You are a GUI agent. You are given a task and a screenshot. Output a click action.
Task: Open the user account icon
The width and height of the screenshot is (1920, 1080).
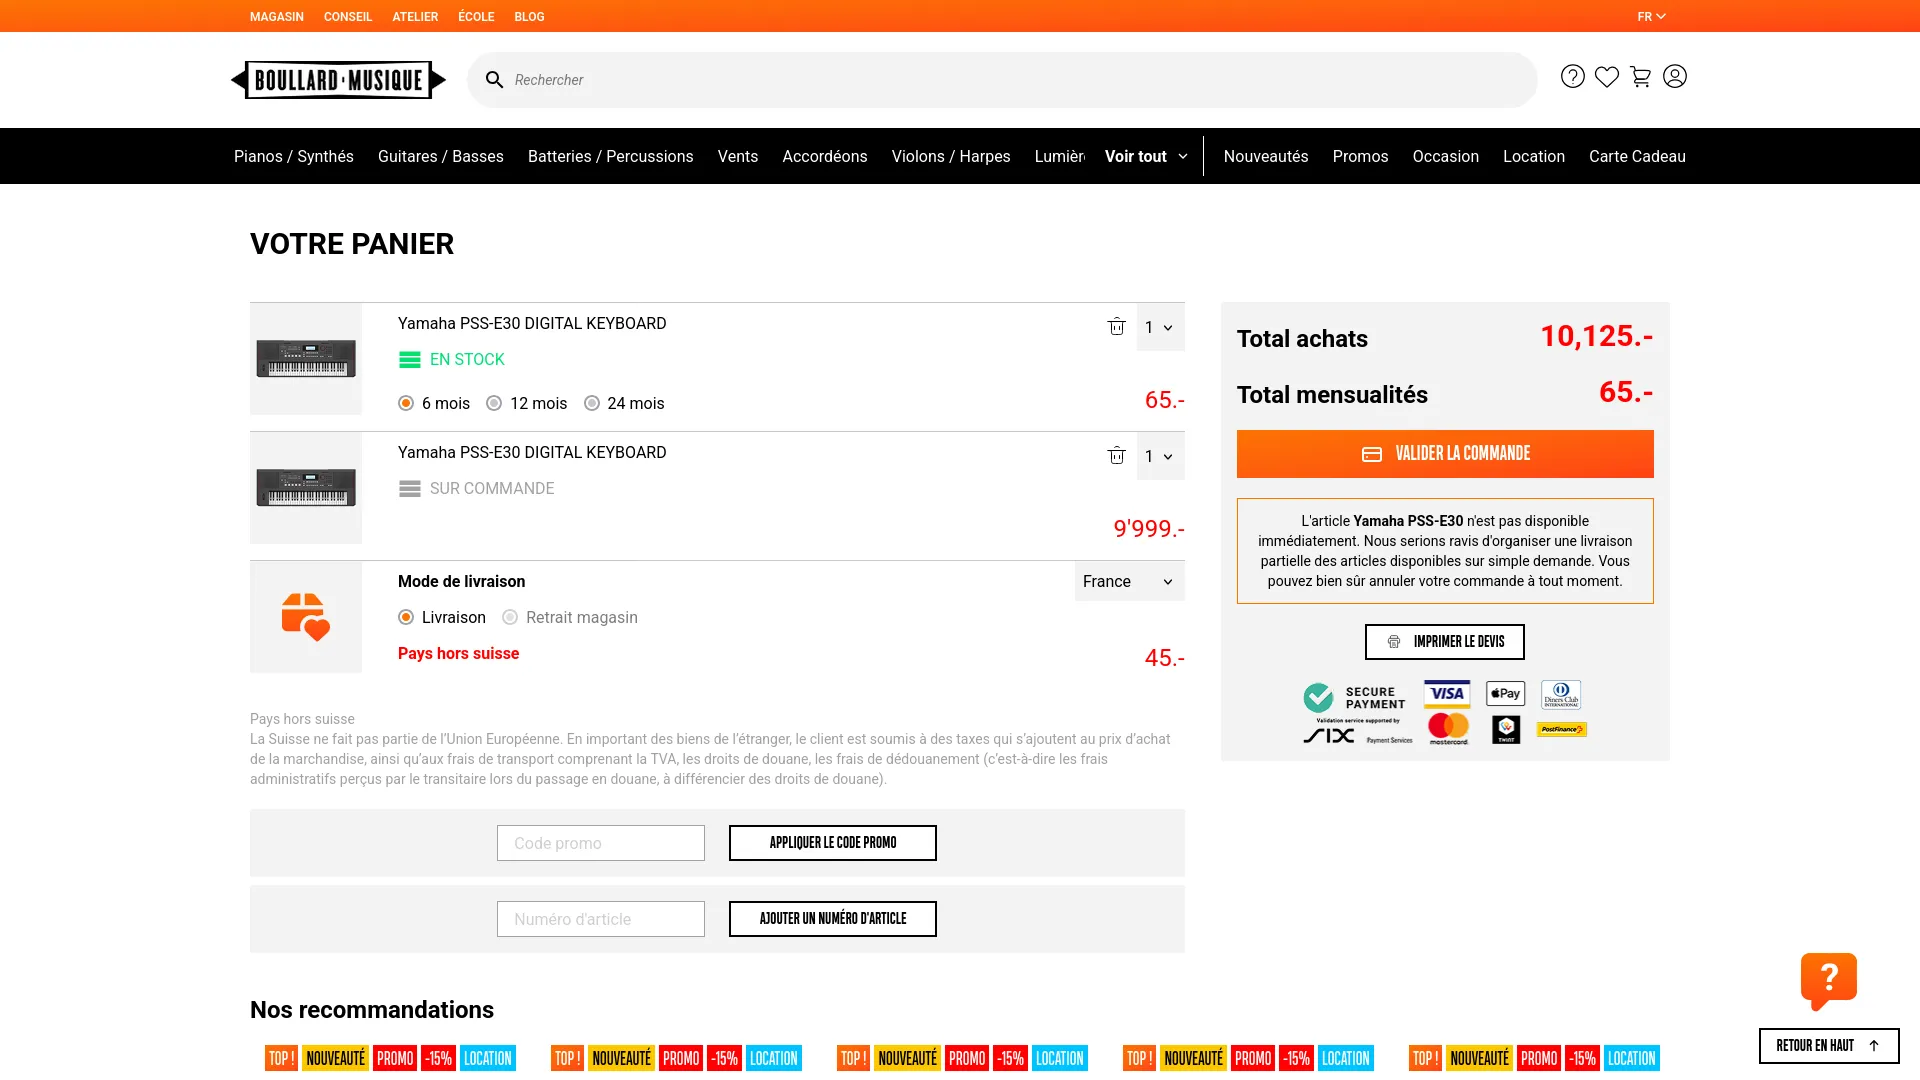click(x=1675, y=77)
